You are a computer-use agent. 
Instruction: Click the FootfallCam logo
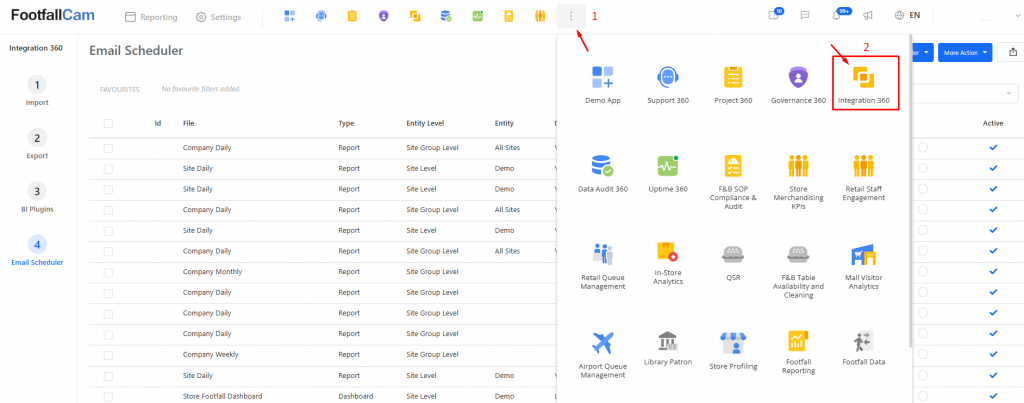point(53,16)
